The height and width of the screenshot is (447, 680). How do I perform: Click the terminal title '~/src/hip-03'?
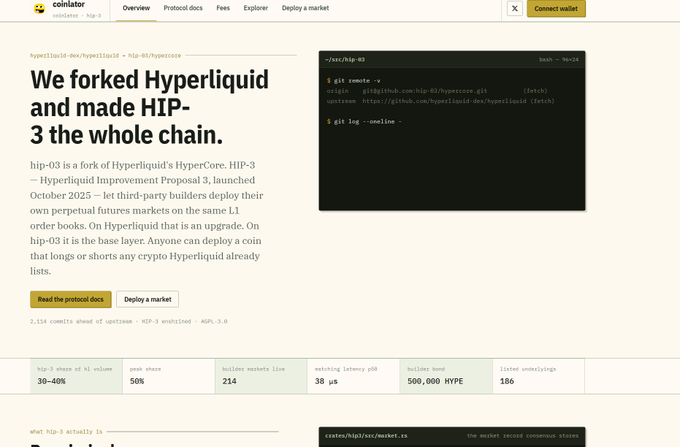click(345, 59)
